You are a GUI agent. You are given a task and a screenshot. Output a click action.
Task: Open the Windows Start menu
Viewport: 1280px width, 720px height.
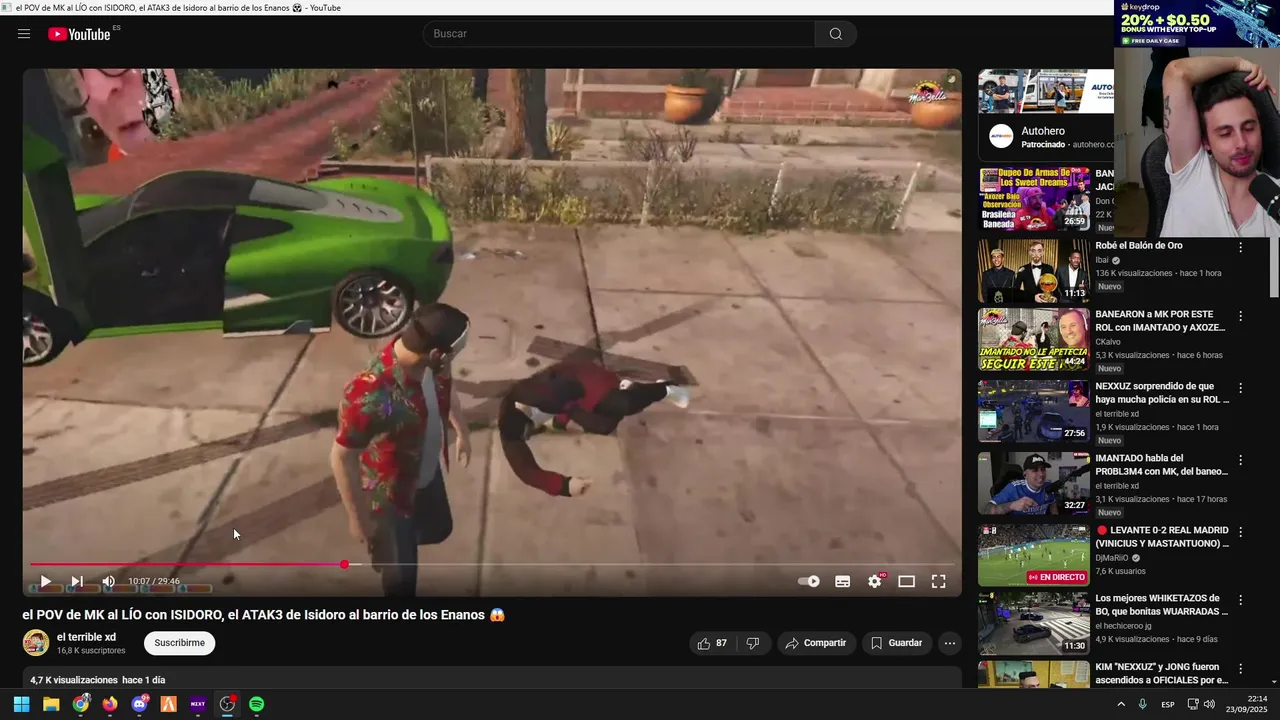pos(21,704)
